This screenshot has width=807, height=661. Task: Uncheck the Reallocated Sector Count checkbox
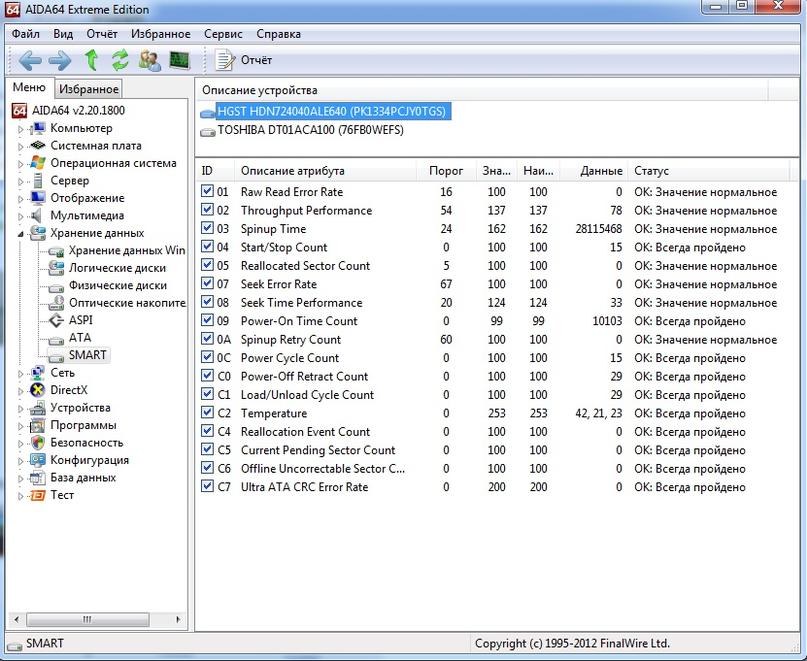pyautogui.click(x=207, y=265)
